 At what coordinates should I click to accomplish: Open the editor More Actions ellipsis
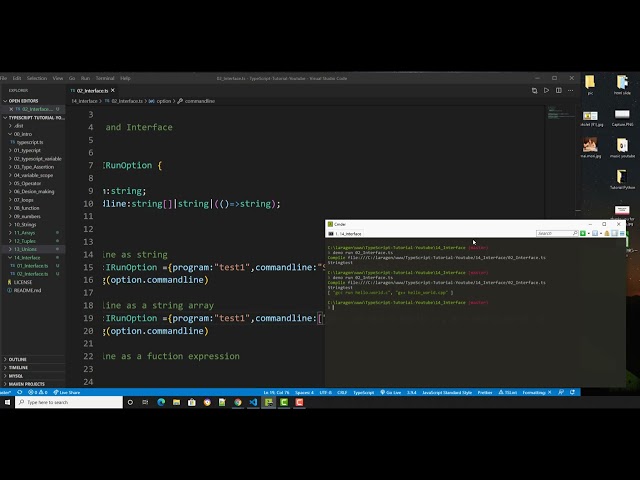[571, 91]
